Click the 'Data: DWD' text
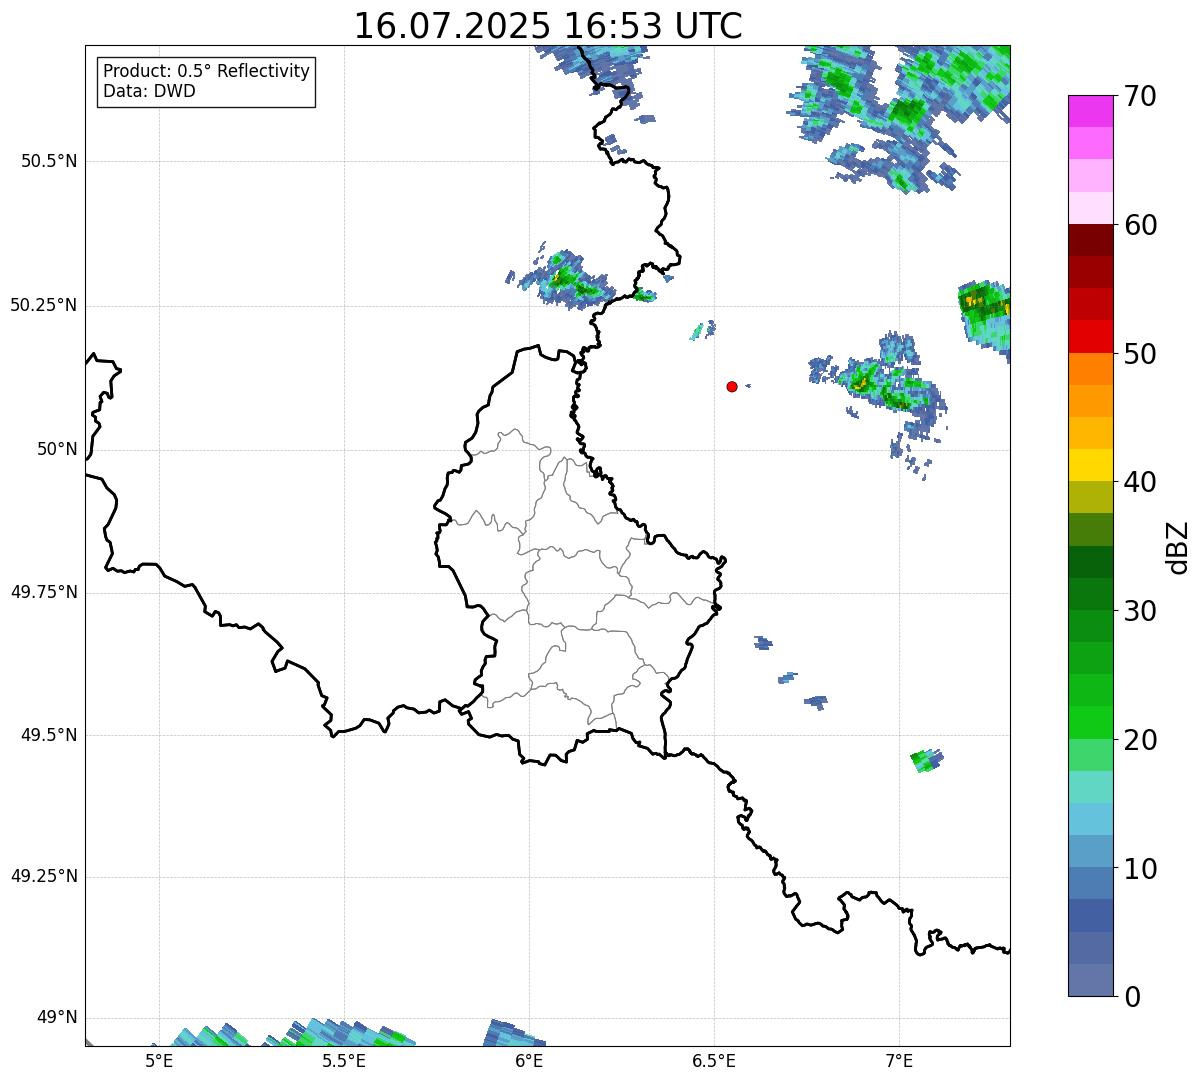 click(150, 91)
